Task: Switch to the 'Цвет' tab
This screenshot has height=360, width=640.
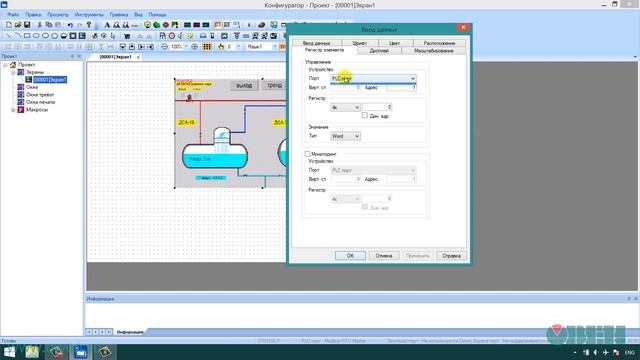Action: 395,43
